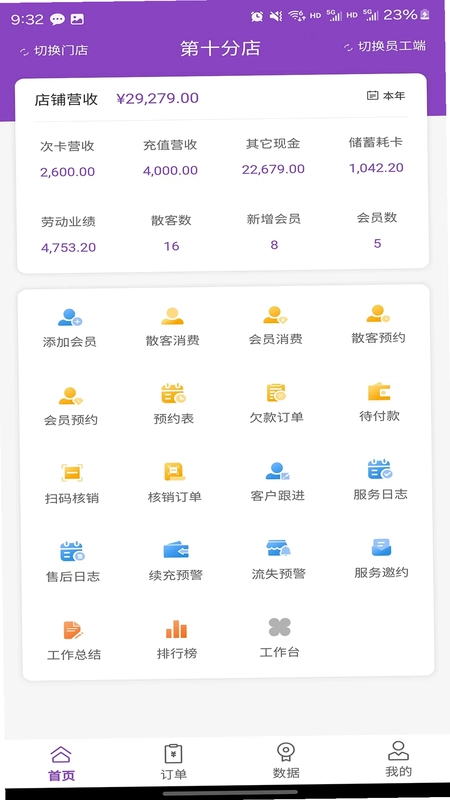Switch to 切换员工端 employee mode
The image size is (450, 800).
pyautogui.click(x=385, y=46)
